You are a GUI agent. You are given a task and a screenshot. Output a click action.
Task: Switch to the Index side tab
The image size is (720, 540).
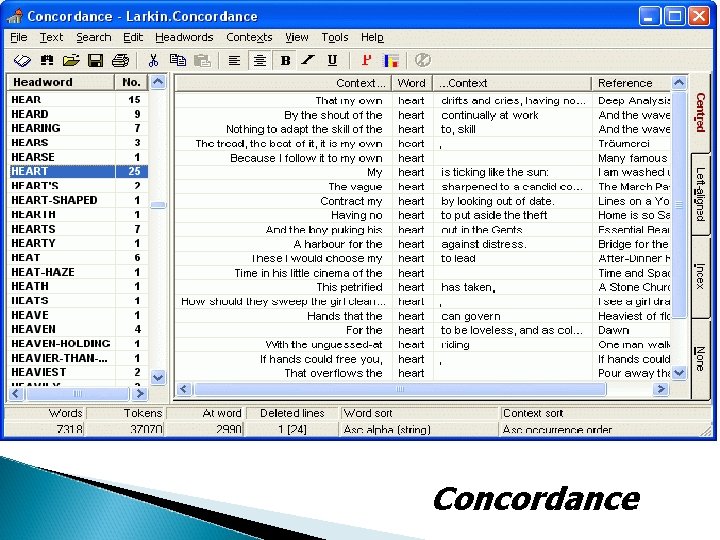(x=700, y=276)
